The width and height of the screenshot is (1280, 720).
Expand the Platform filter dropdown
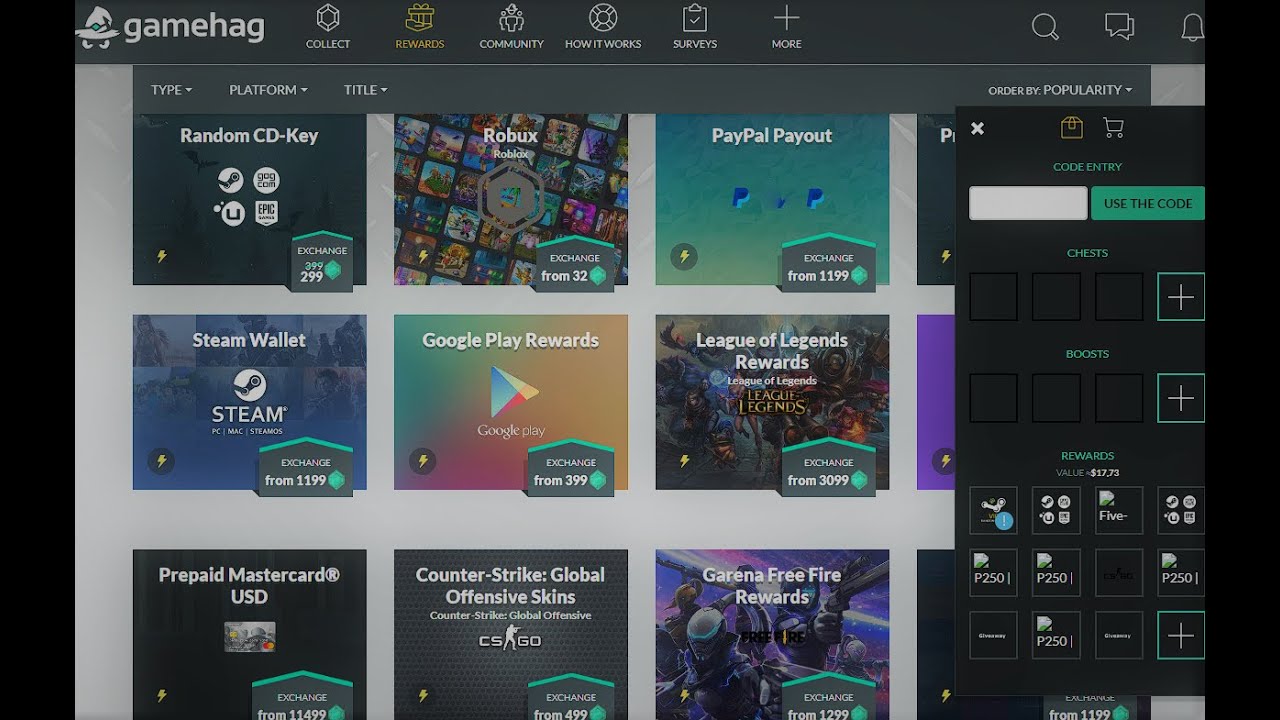tap(268, 90)
